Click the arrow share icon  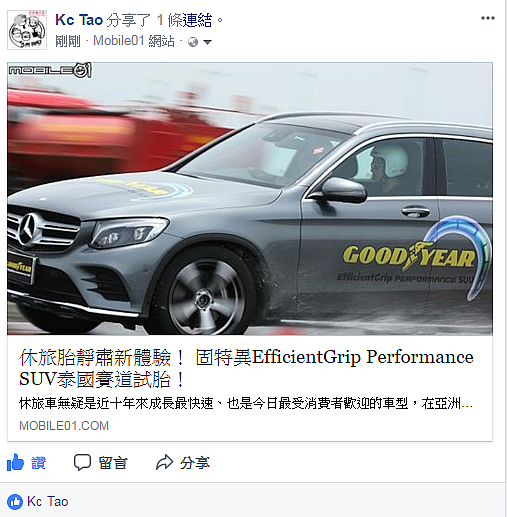164,462
